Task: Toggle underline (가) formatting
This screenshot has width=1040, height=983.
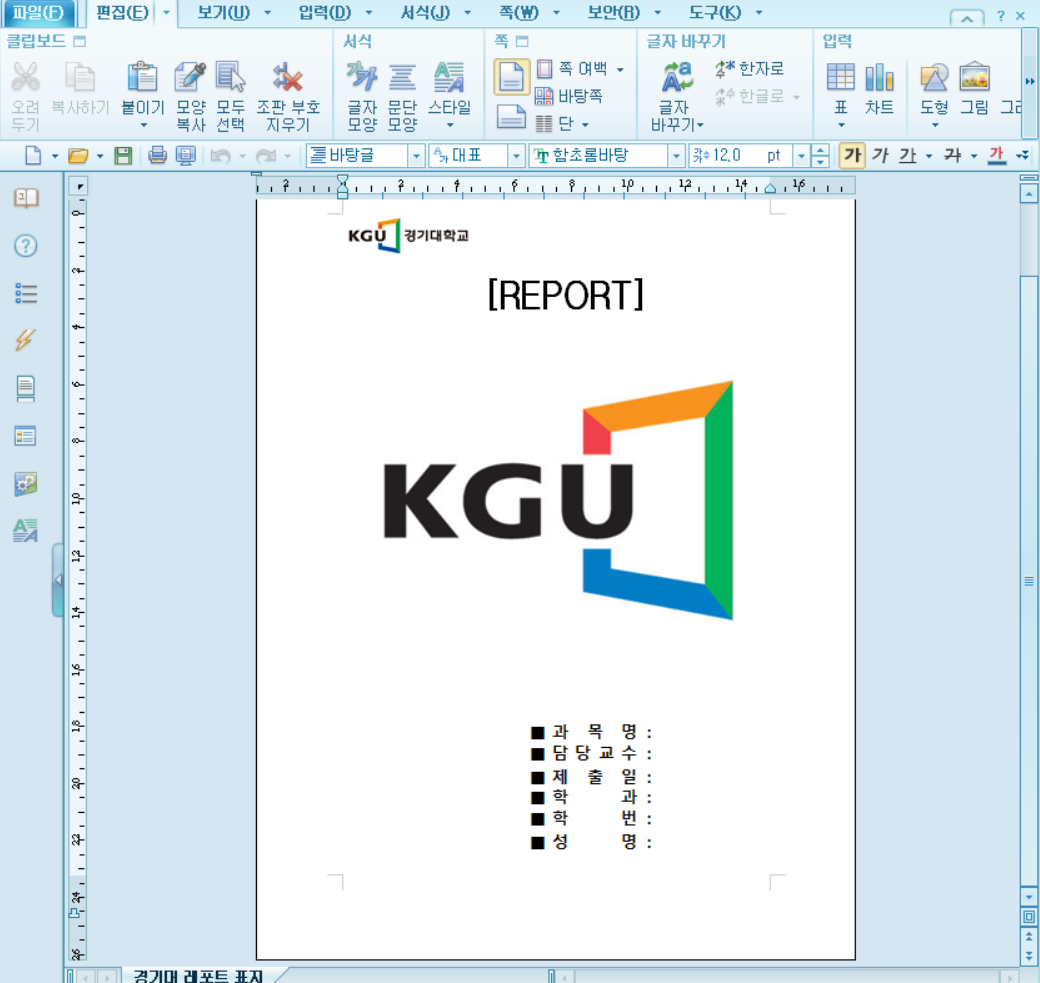Action: click(x=907, y=155)
